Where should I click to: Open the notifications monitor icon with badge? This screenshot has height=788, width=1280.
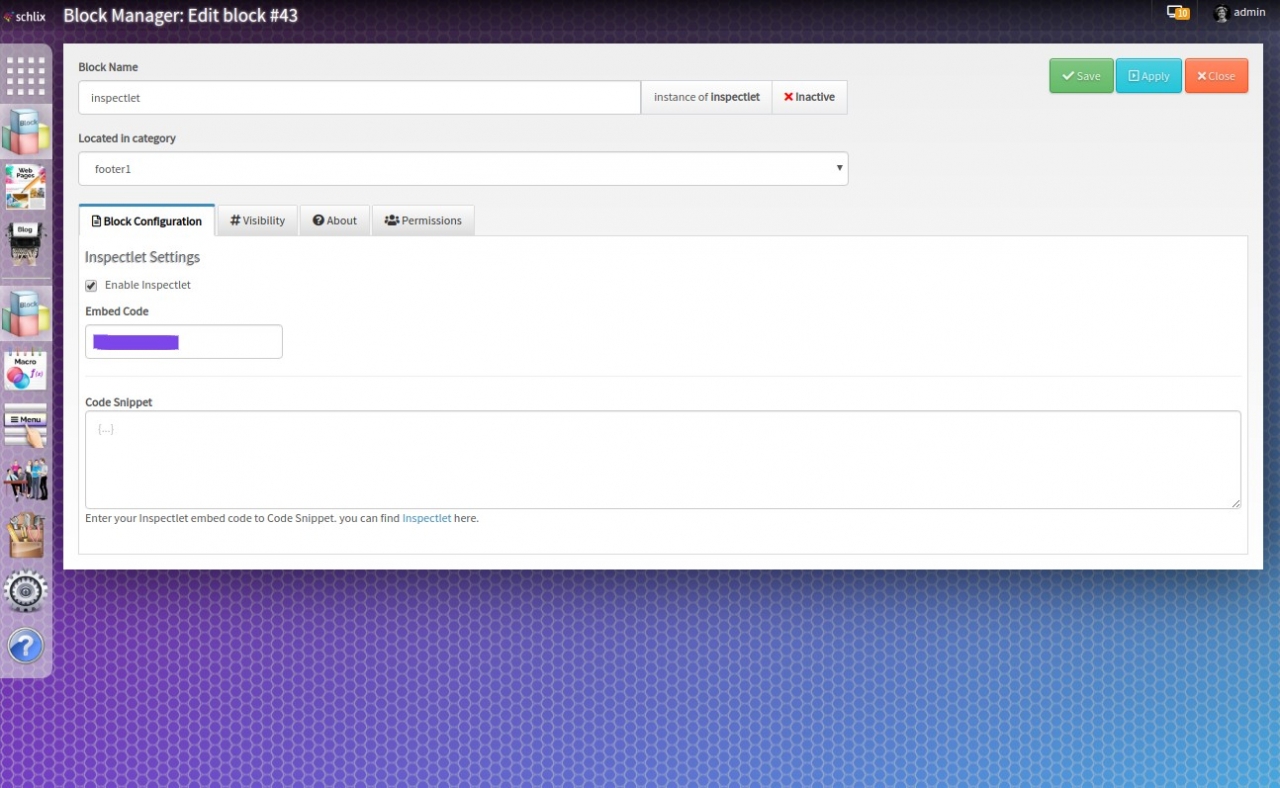coord(1177,13)
